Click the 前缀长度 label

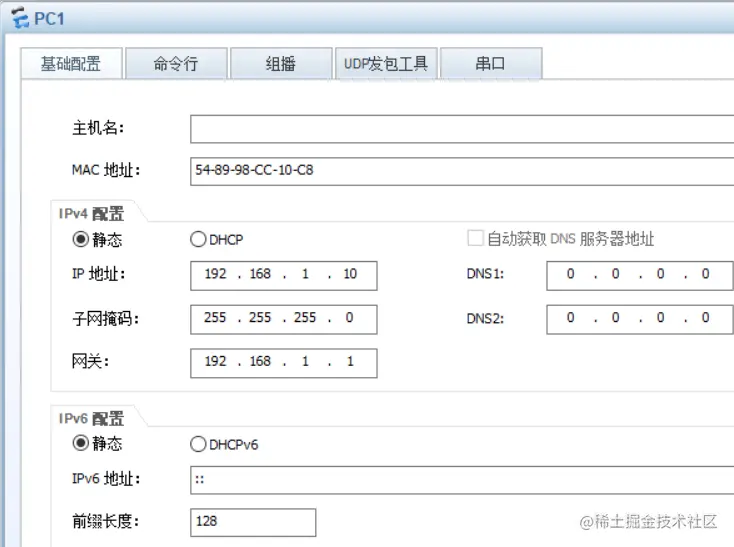tap(105, 521)
